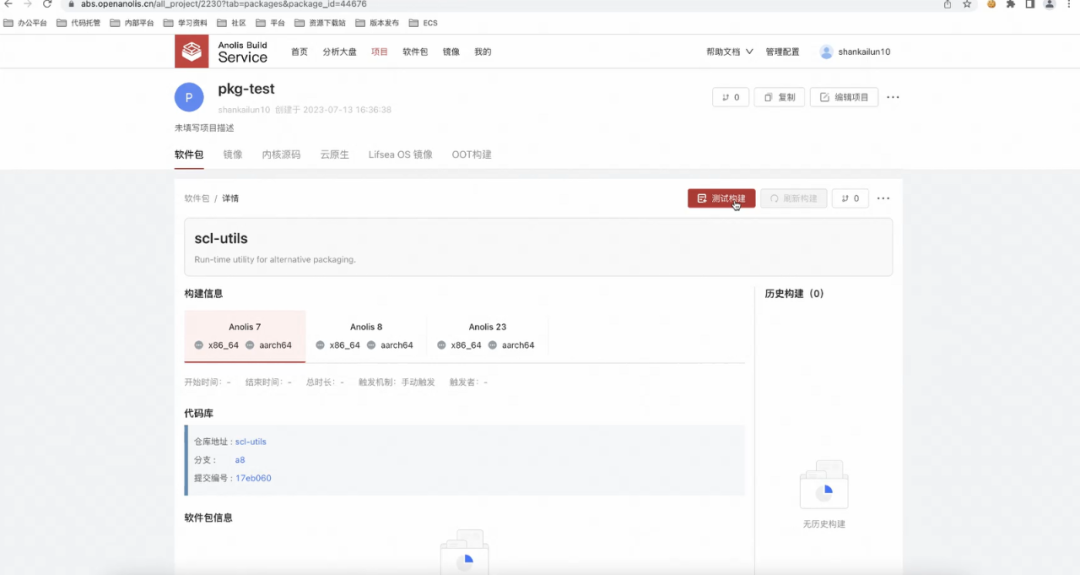Open commit 17eb060 link

(253, 478)
